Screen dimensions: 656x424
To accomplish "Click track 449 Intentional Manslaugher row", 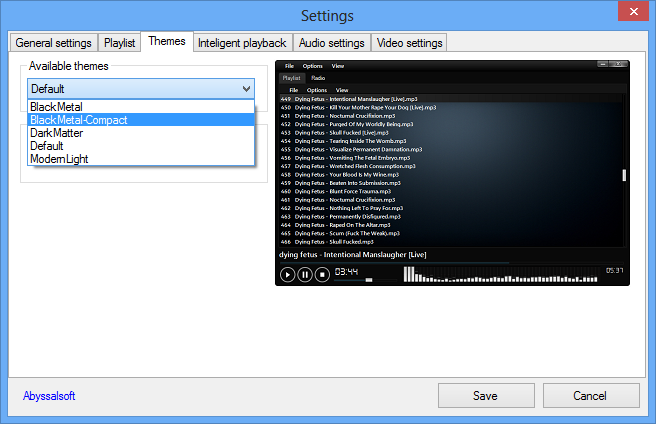I will (451, 99).
